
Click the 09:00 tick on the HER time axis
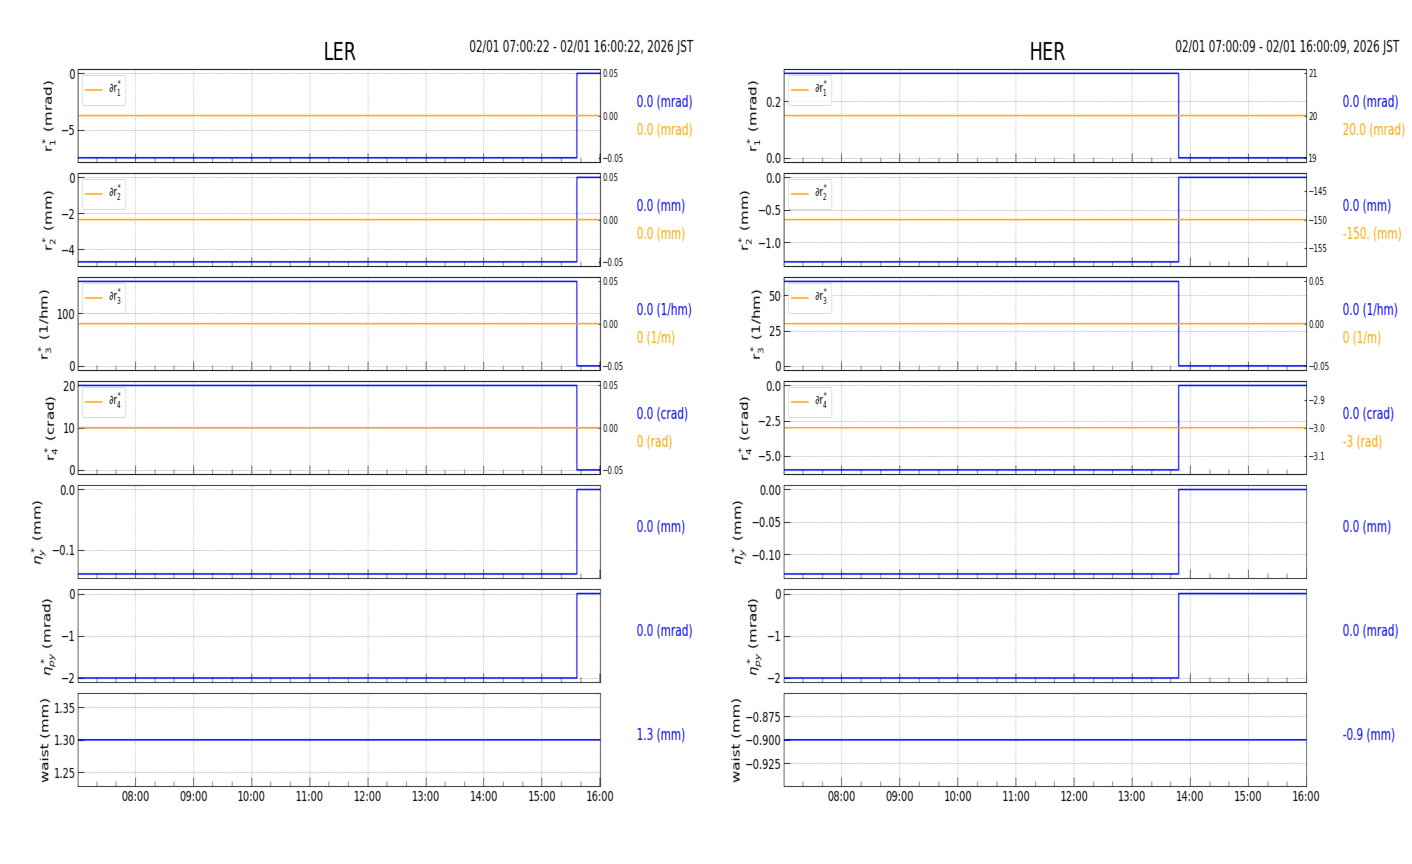(x=899, y=797)
